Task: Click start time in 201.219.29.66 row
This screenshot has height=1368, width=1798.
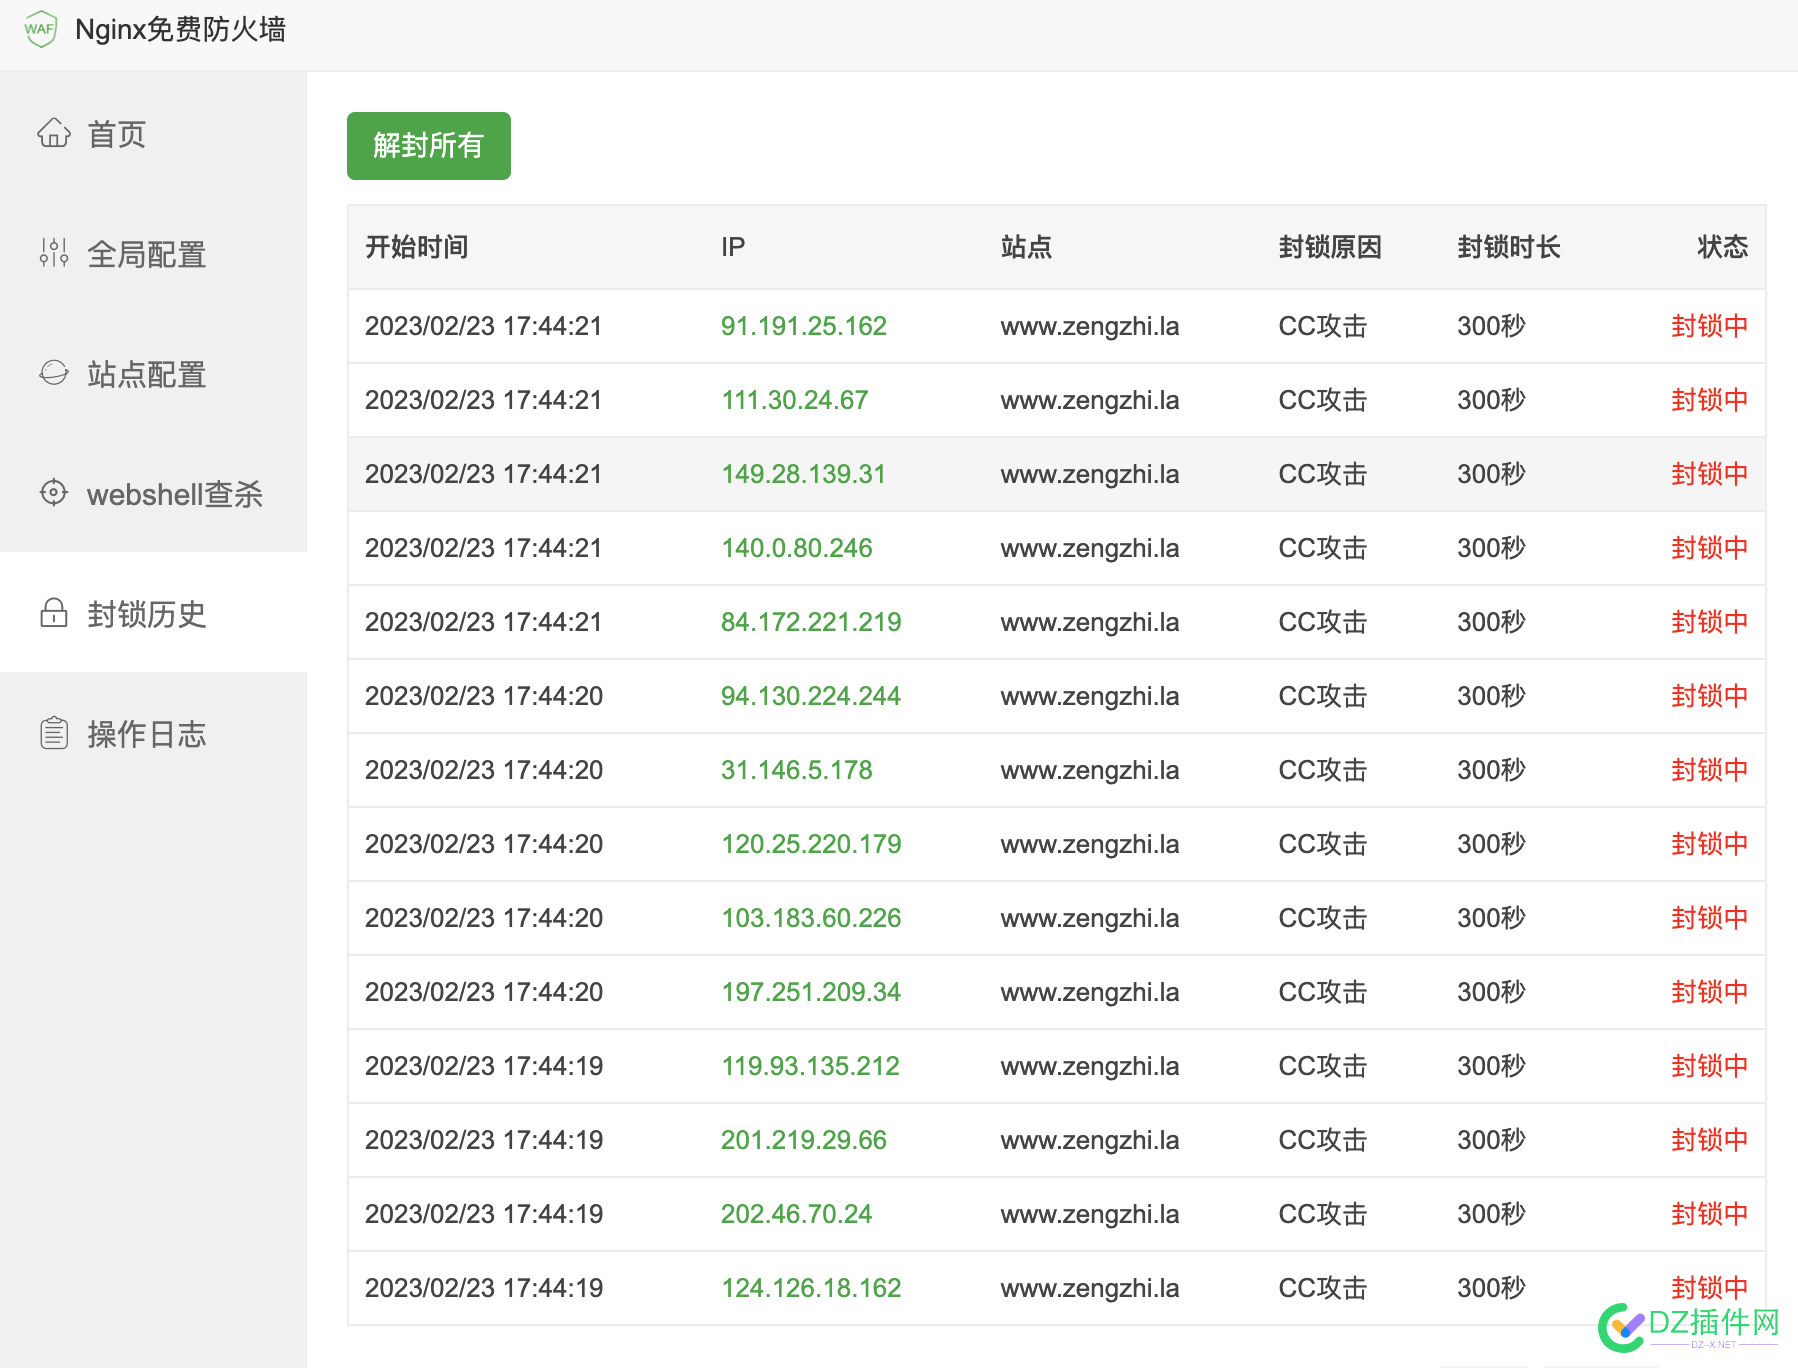Action: point(484,1140)
